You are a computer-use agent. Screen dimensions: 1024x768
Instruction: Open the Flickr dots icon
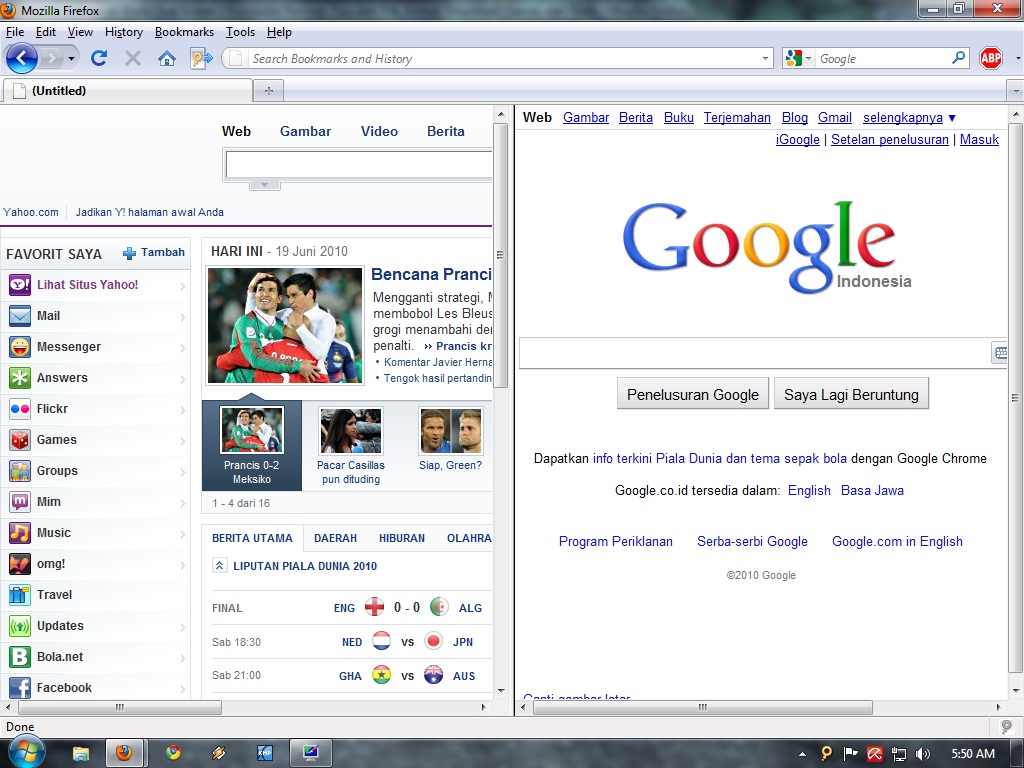point(20,409)
